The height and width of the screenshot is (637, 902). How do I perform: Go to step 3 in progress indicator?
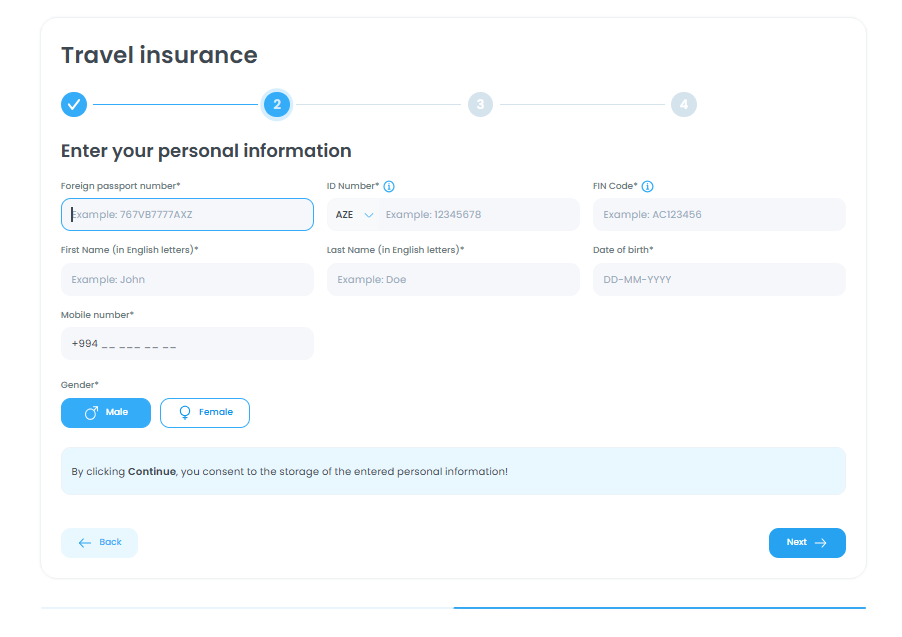tap(480, 104)
